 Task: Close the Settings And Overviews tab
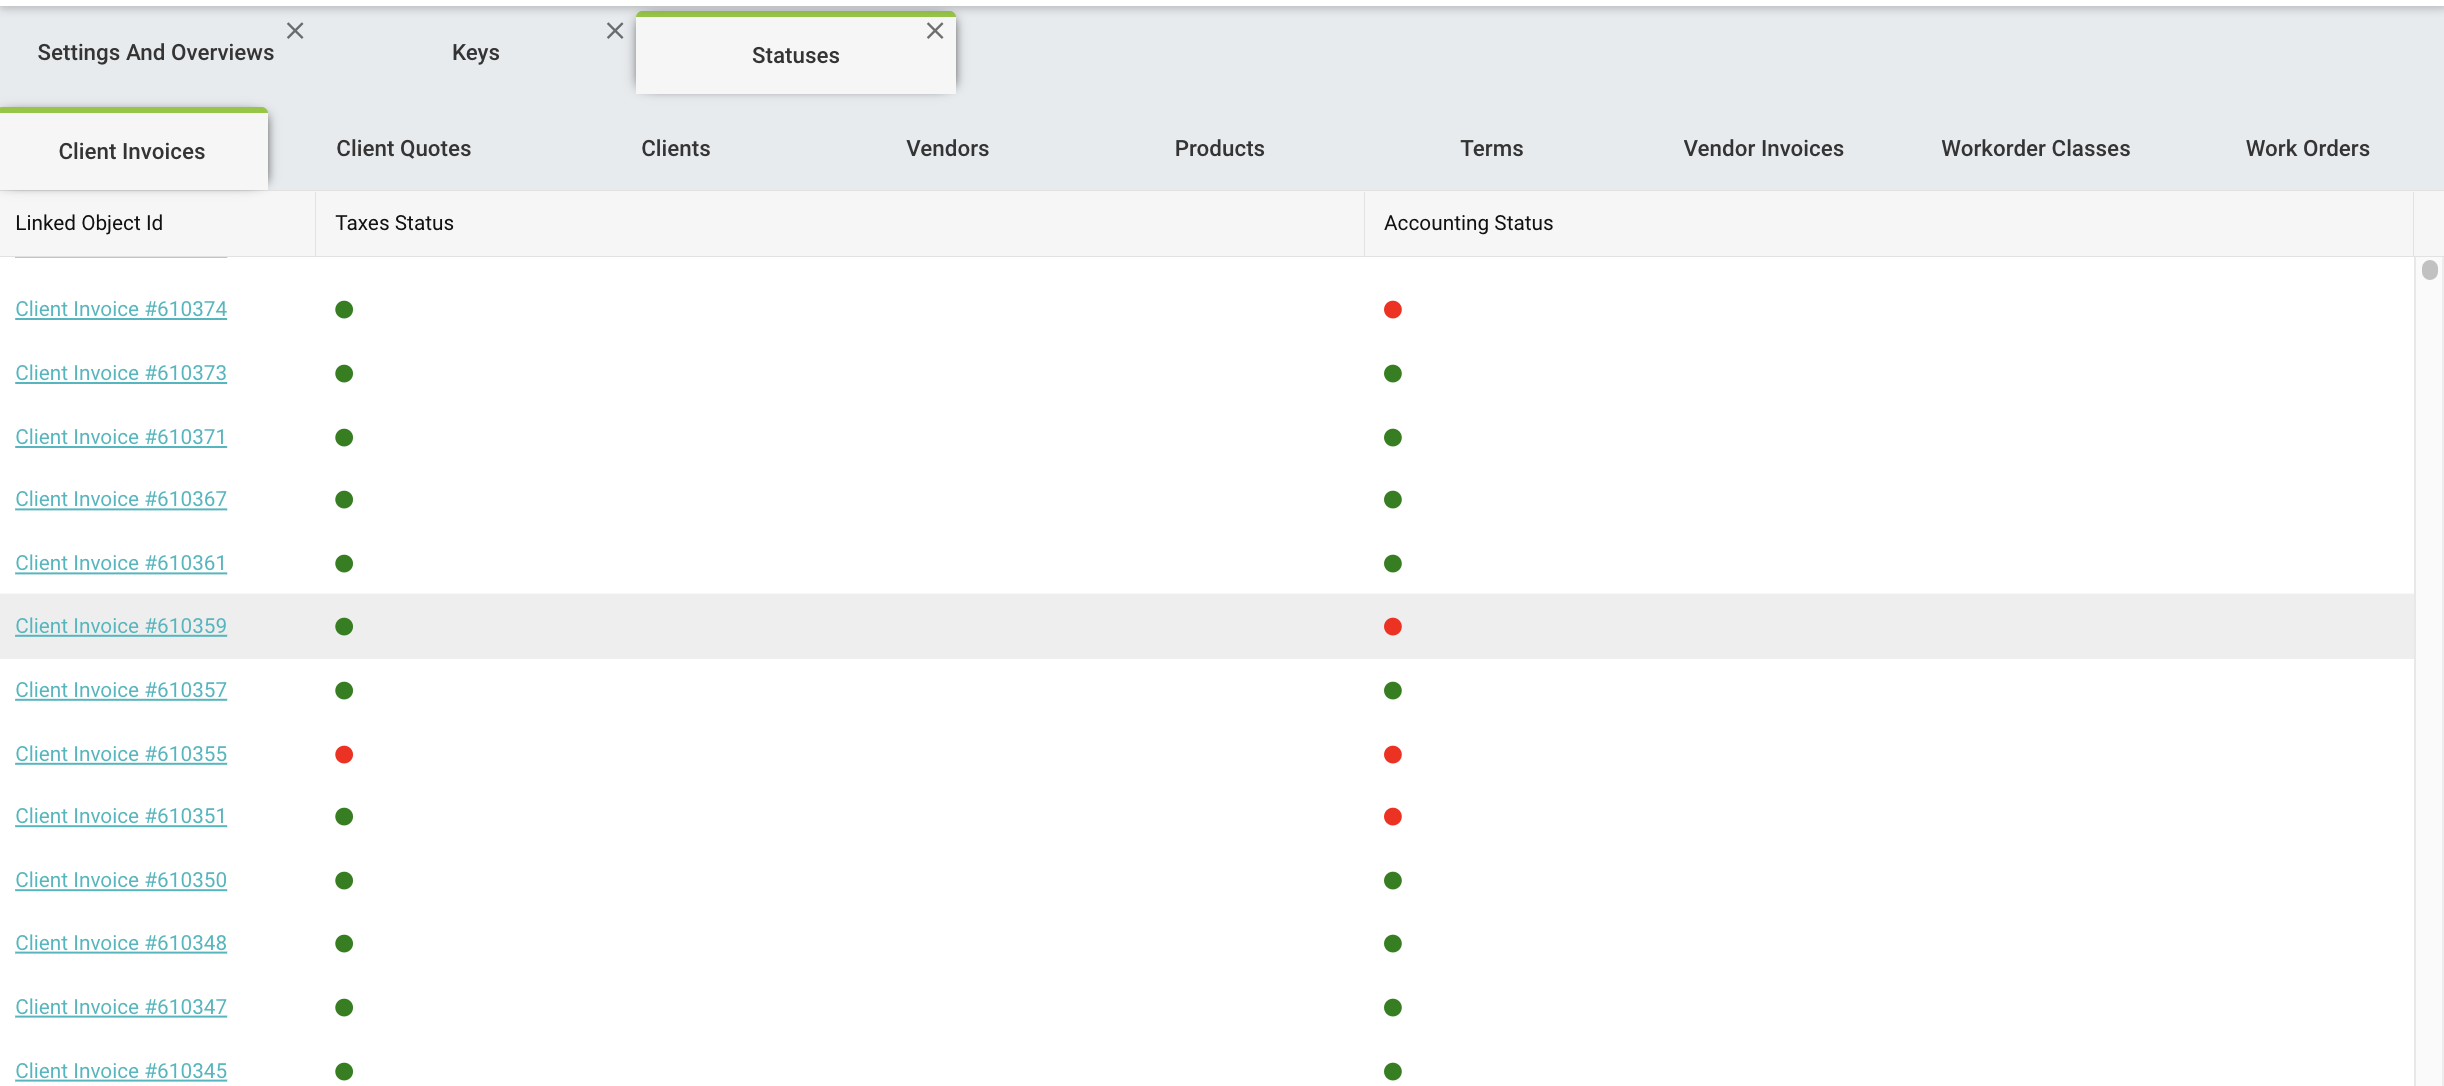295,31
